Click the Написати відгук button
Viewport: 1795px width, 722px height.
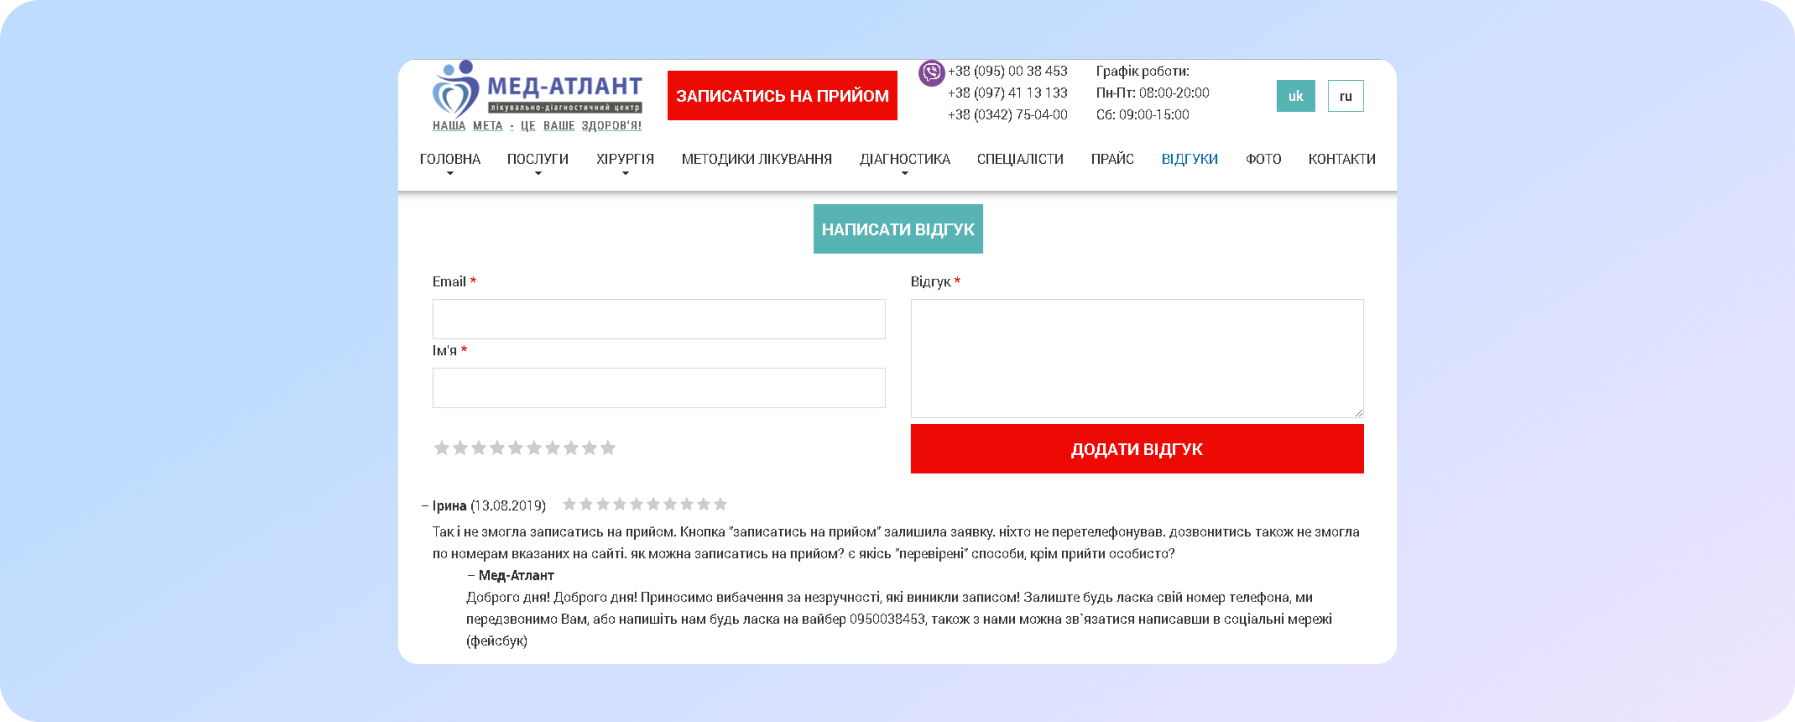point(898,229)
